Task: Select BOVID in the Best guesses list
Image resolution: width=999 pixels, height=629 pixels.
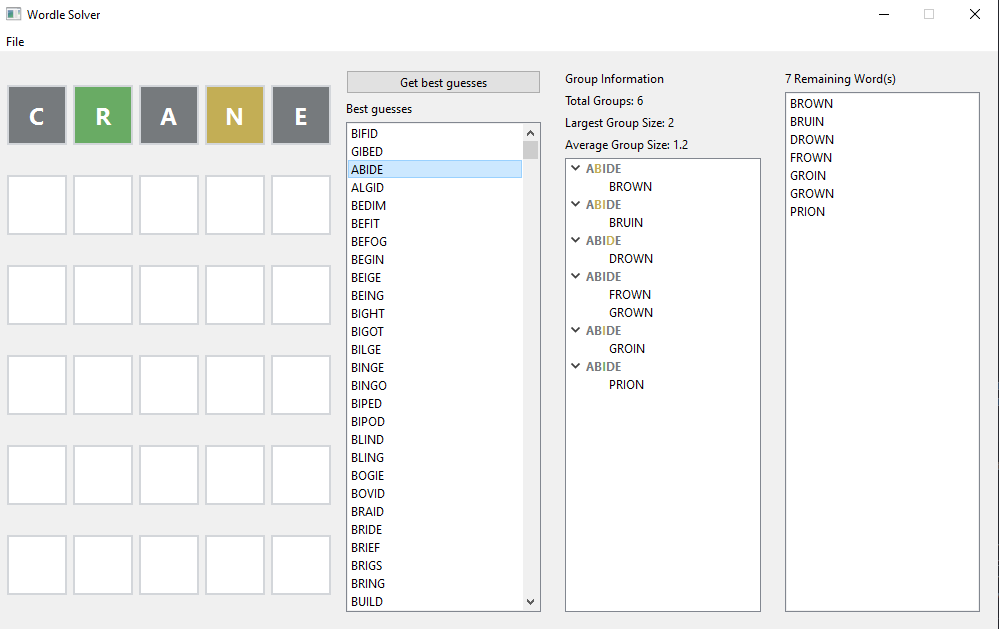Action: (x=435, y=494)
